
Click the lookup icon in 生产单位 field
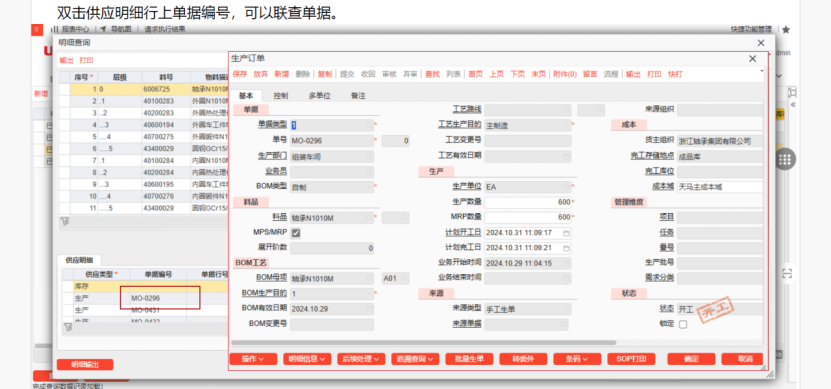click(567, 187)
